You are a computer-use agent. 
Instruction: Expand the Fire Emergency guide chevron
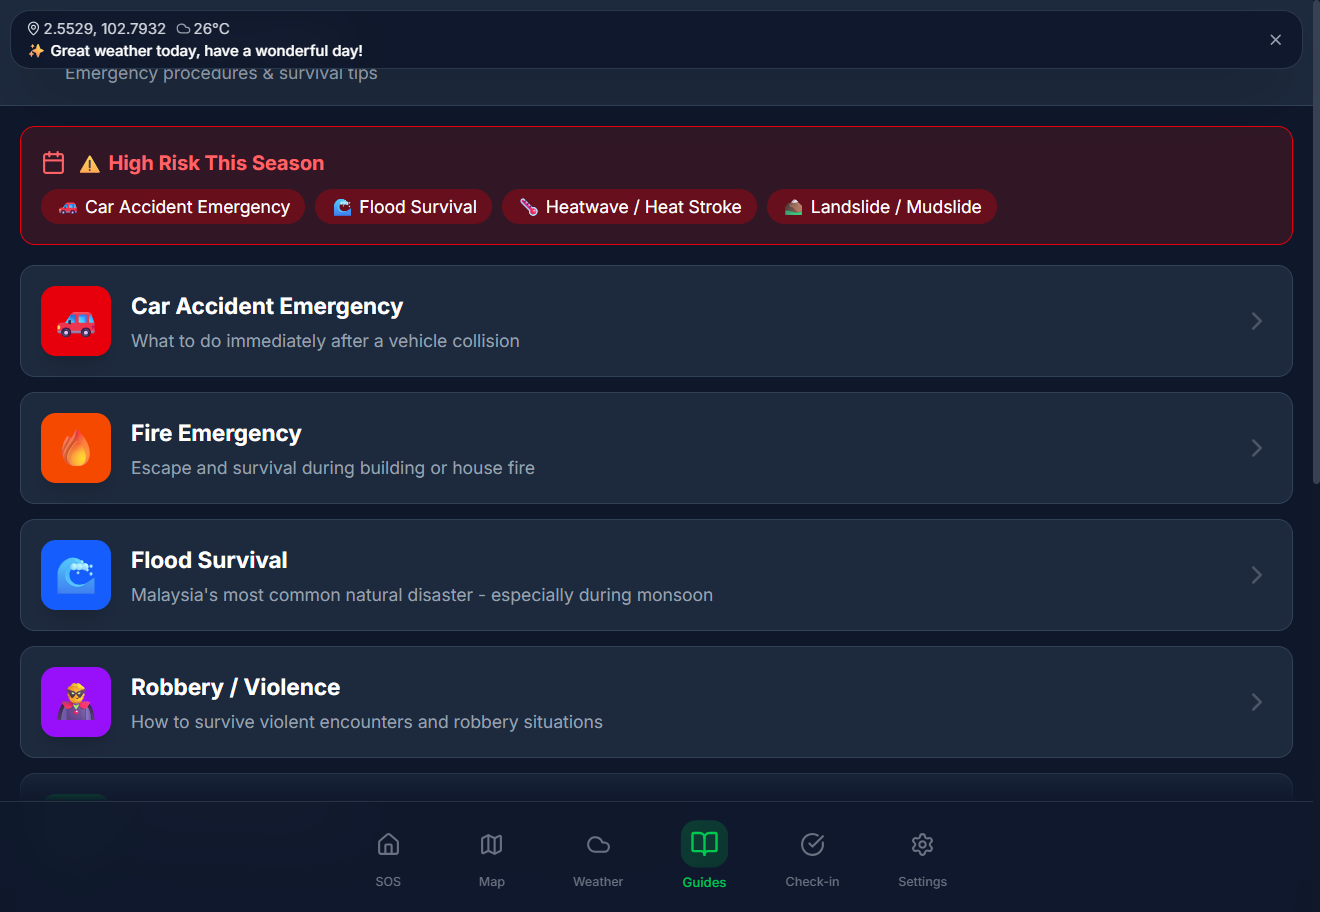1257,448
